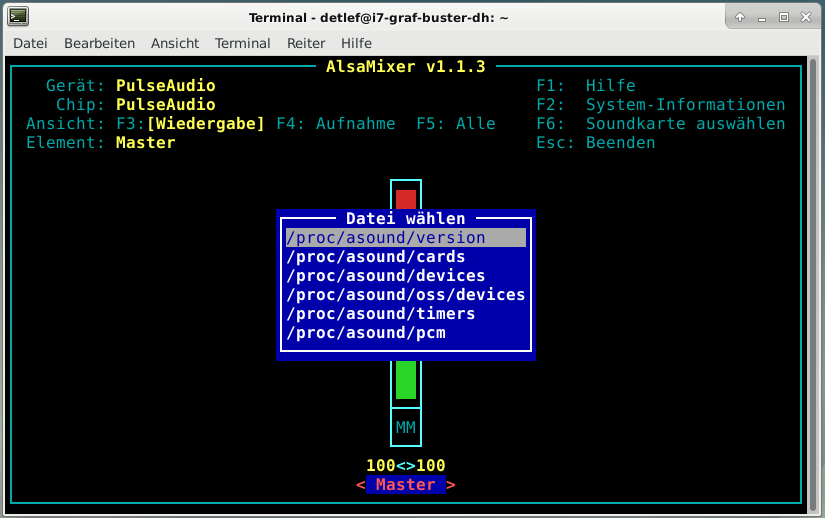Image resolution: width=825 pixels, height=518 pixels.
Task: Click the 100<>100 volume value
Action: (406, 465)
